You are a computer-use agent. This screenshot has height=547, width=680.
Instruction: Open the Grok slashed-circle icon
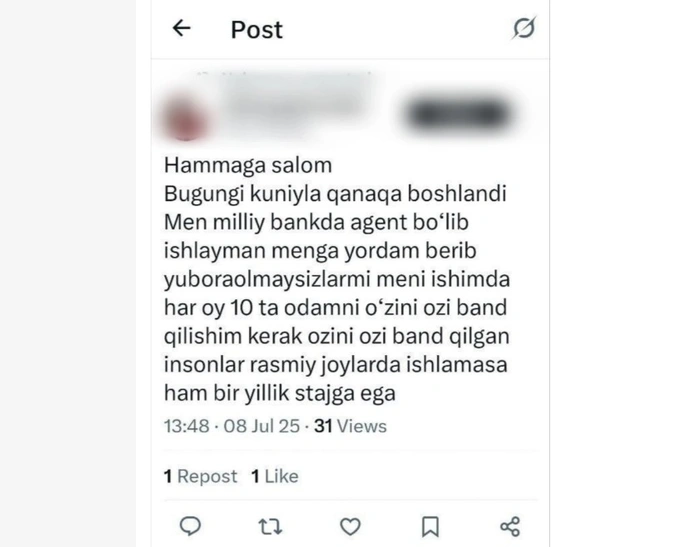point(524,28)
